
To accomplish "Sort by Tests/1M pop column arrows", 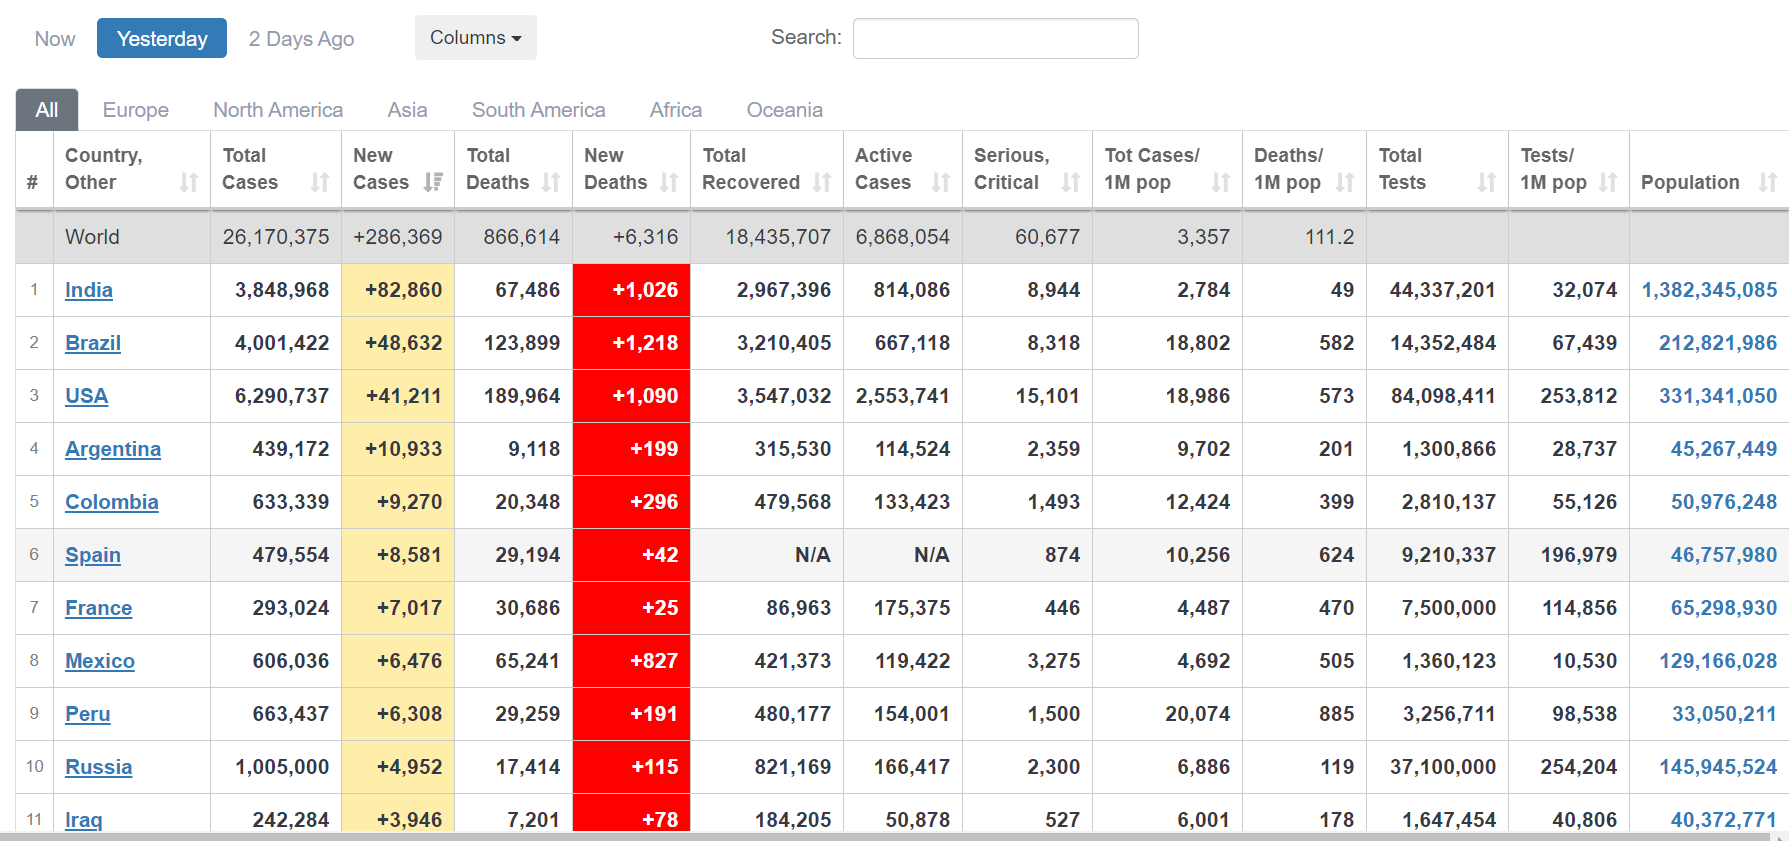I will [1608, 182].
